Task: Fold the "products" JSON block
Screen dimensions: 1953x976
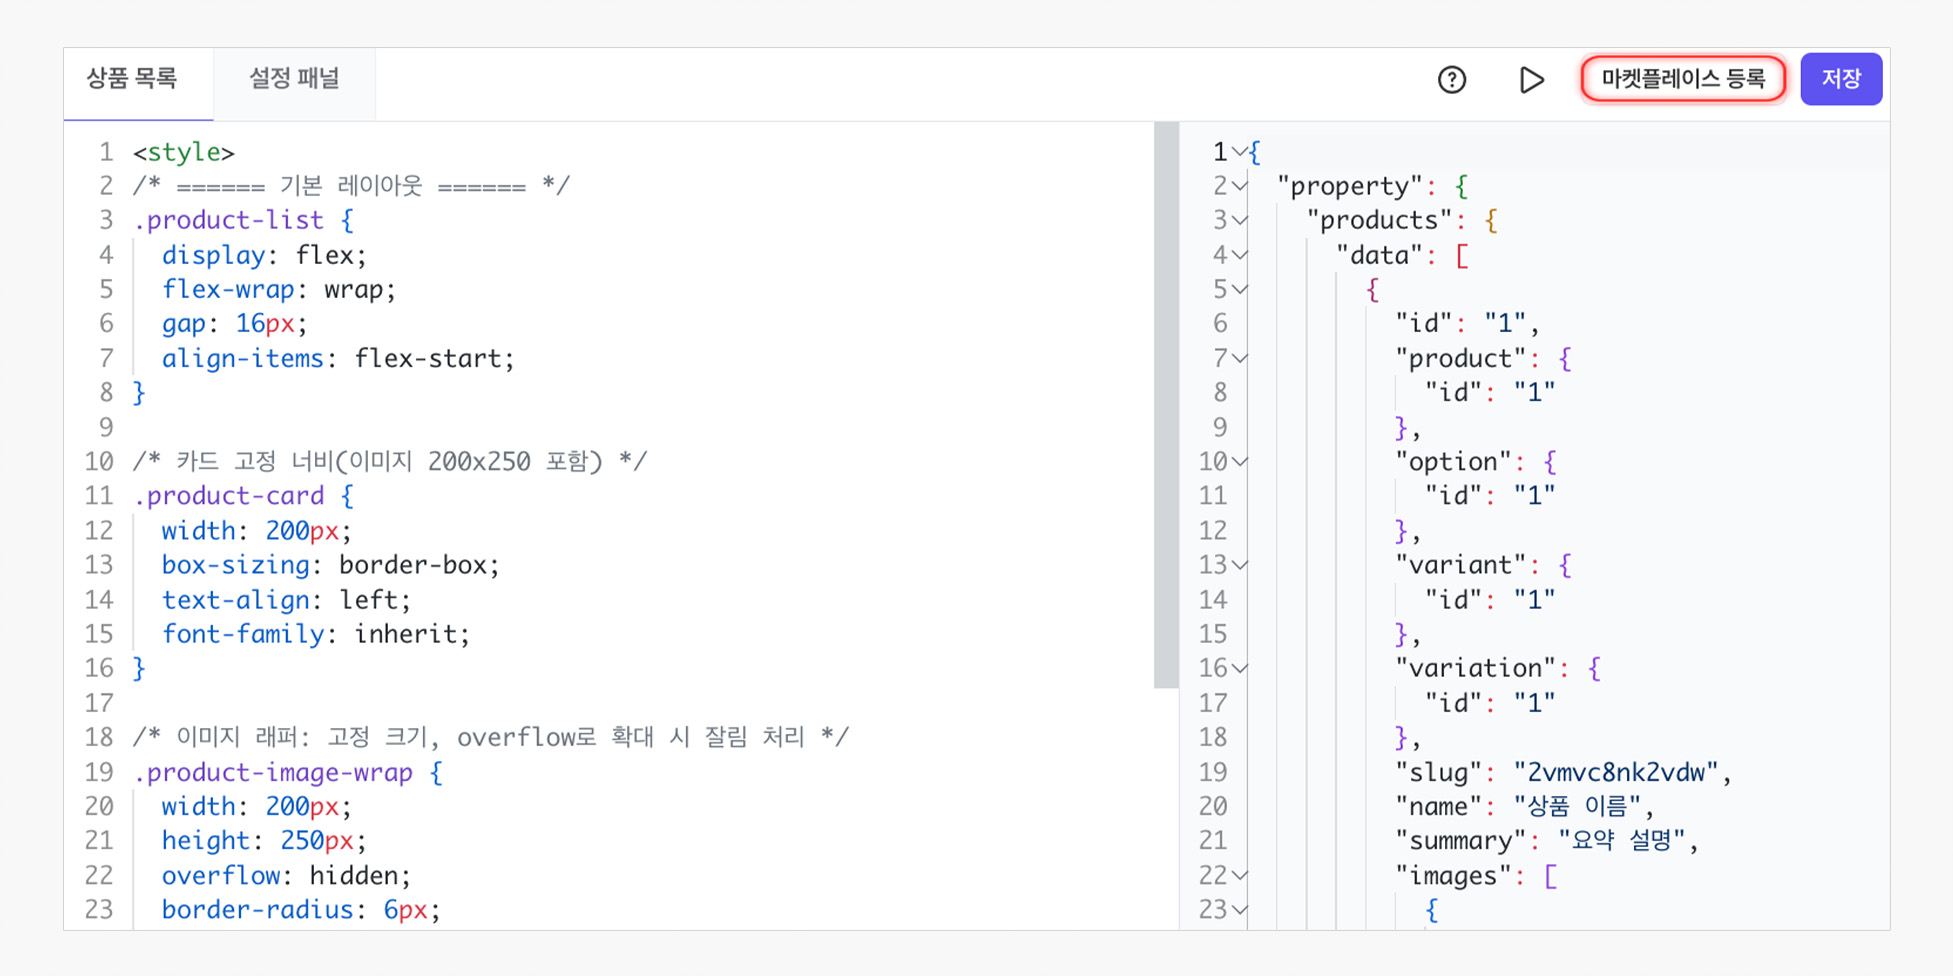Action: tap(1240, 220)
